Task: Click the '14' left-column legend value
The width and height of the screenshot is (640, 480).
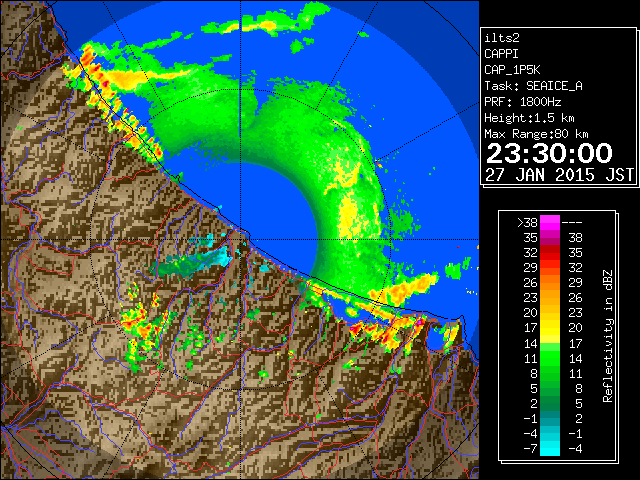Action: click(531, 344)
